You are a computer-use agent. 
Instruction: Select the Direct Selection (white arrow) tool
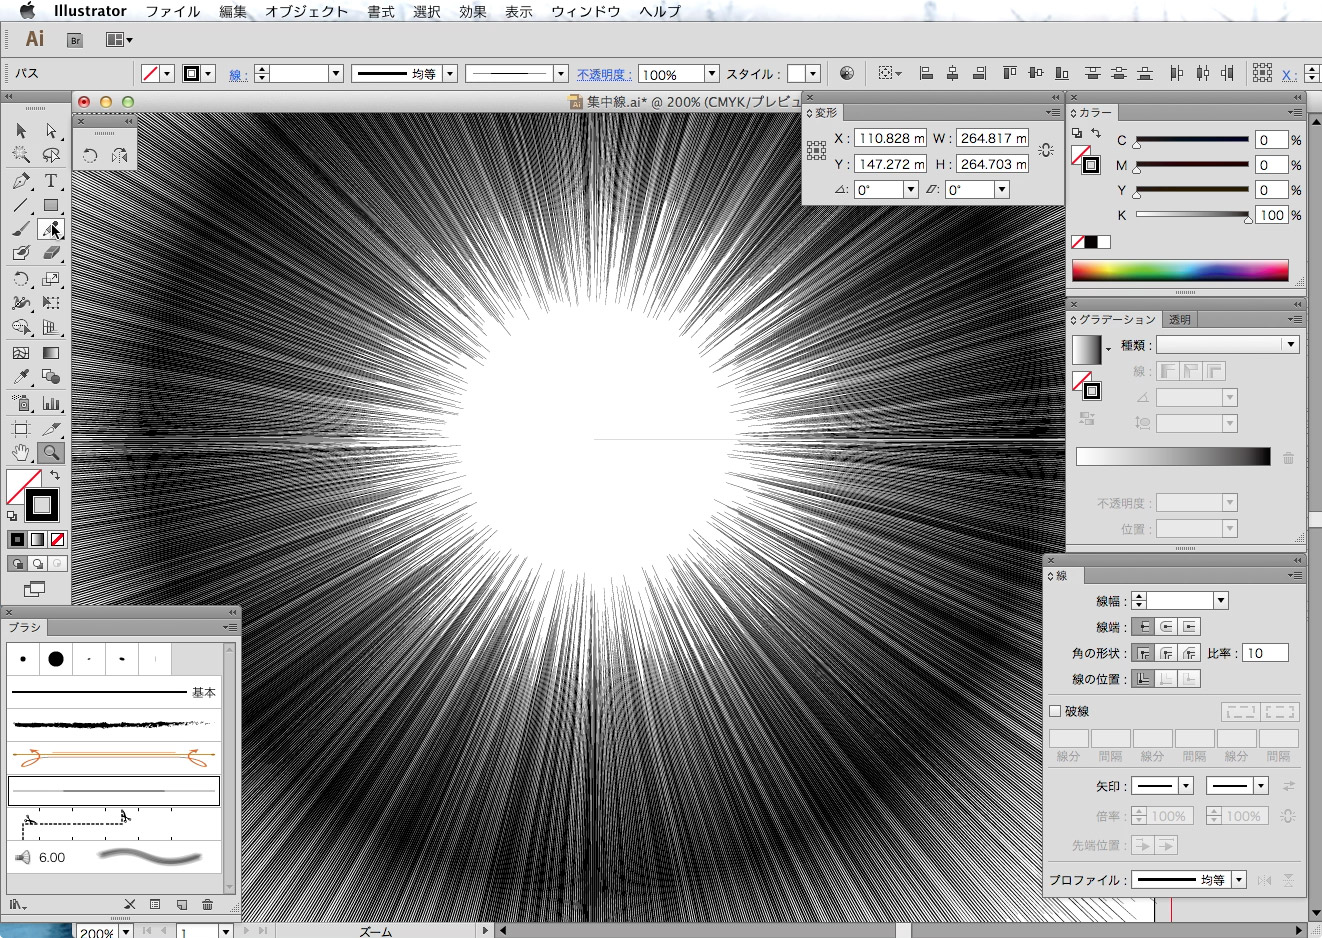51,131
